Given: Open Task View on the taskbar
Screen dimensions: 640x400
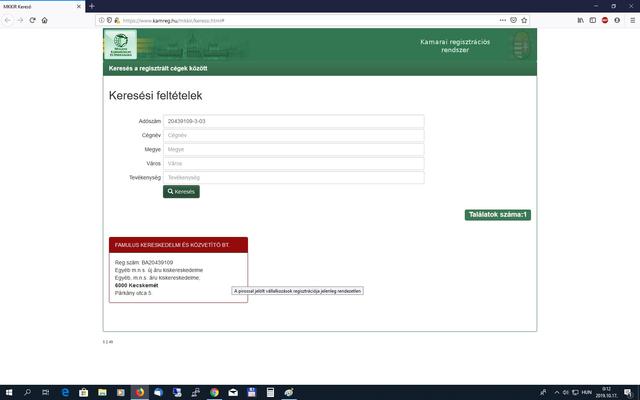Looking at the screenshot, I should [x=46, y=393].
